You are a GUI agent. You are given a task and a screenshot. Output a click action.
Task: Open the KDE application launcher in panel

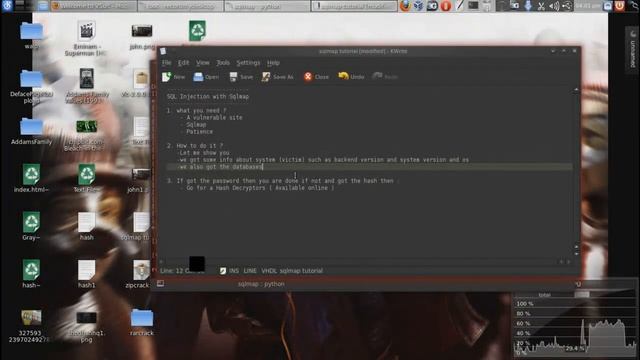click(7, 6)
